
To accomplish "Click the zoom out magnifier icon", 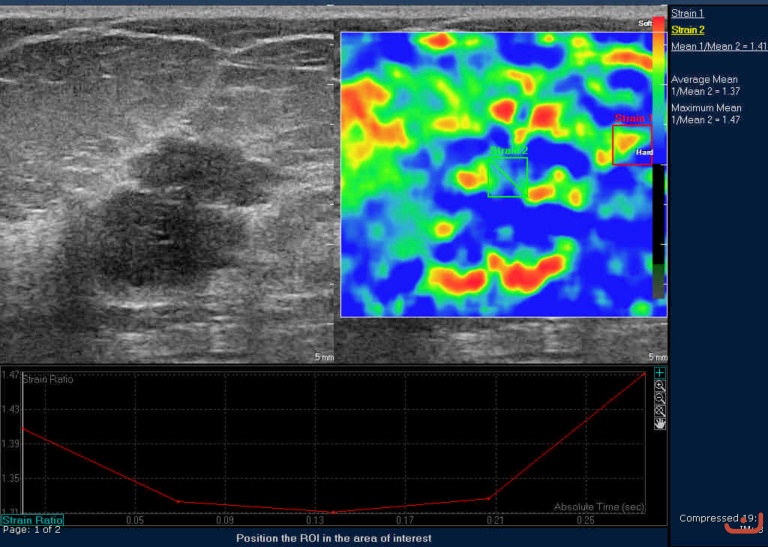I will coord(659,398).
